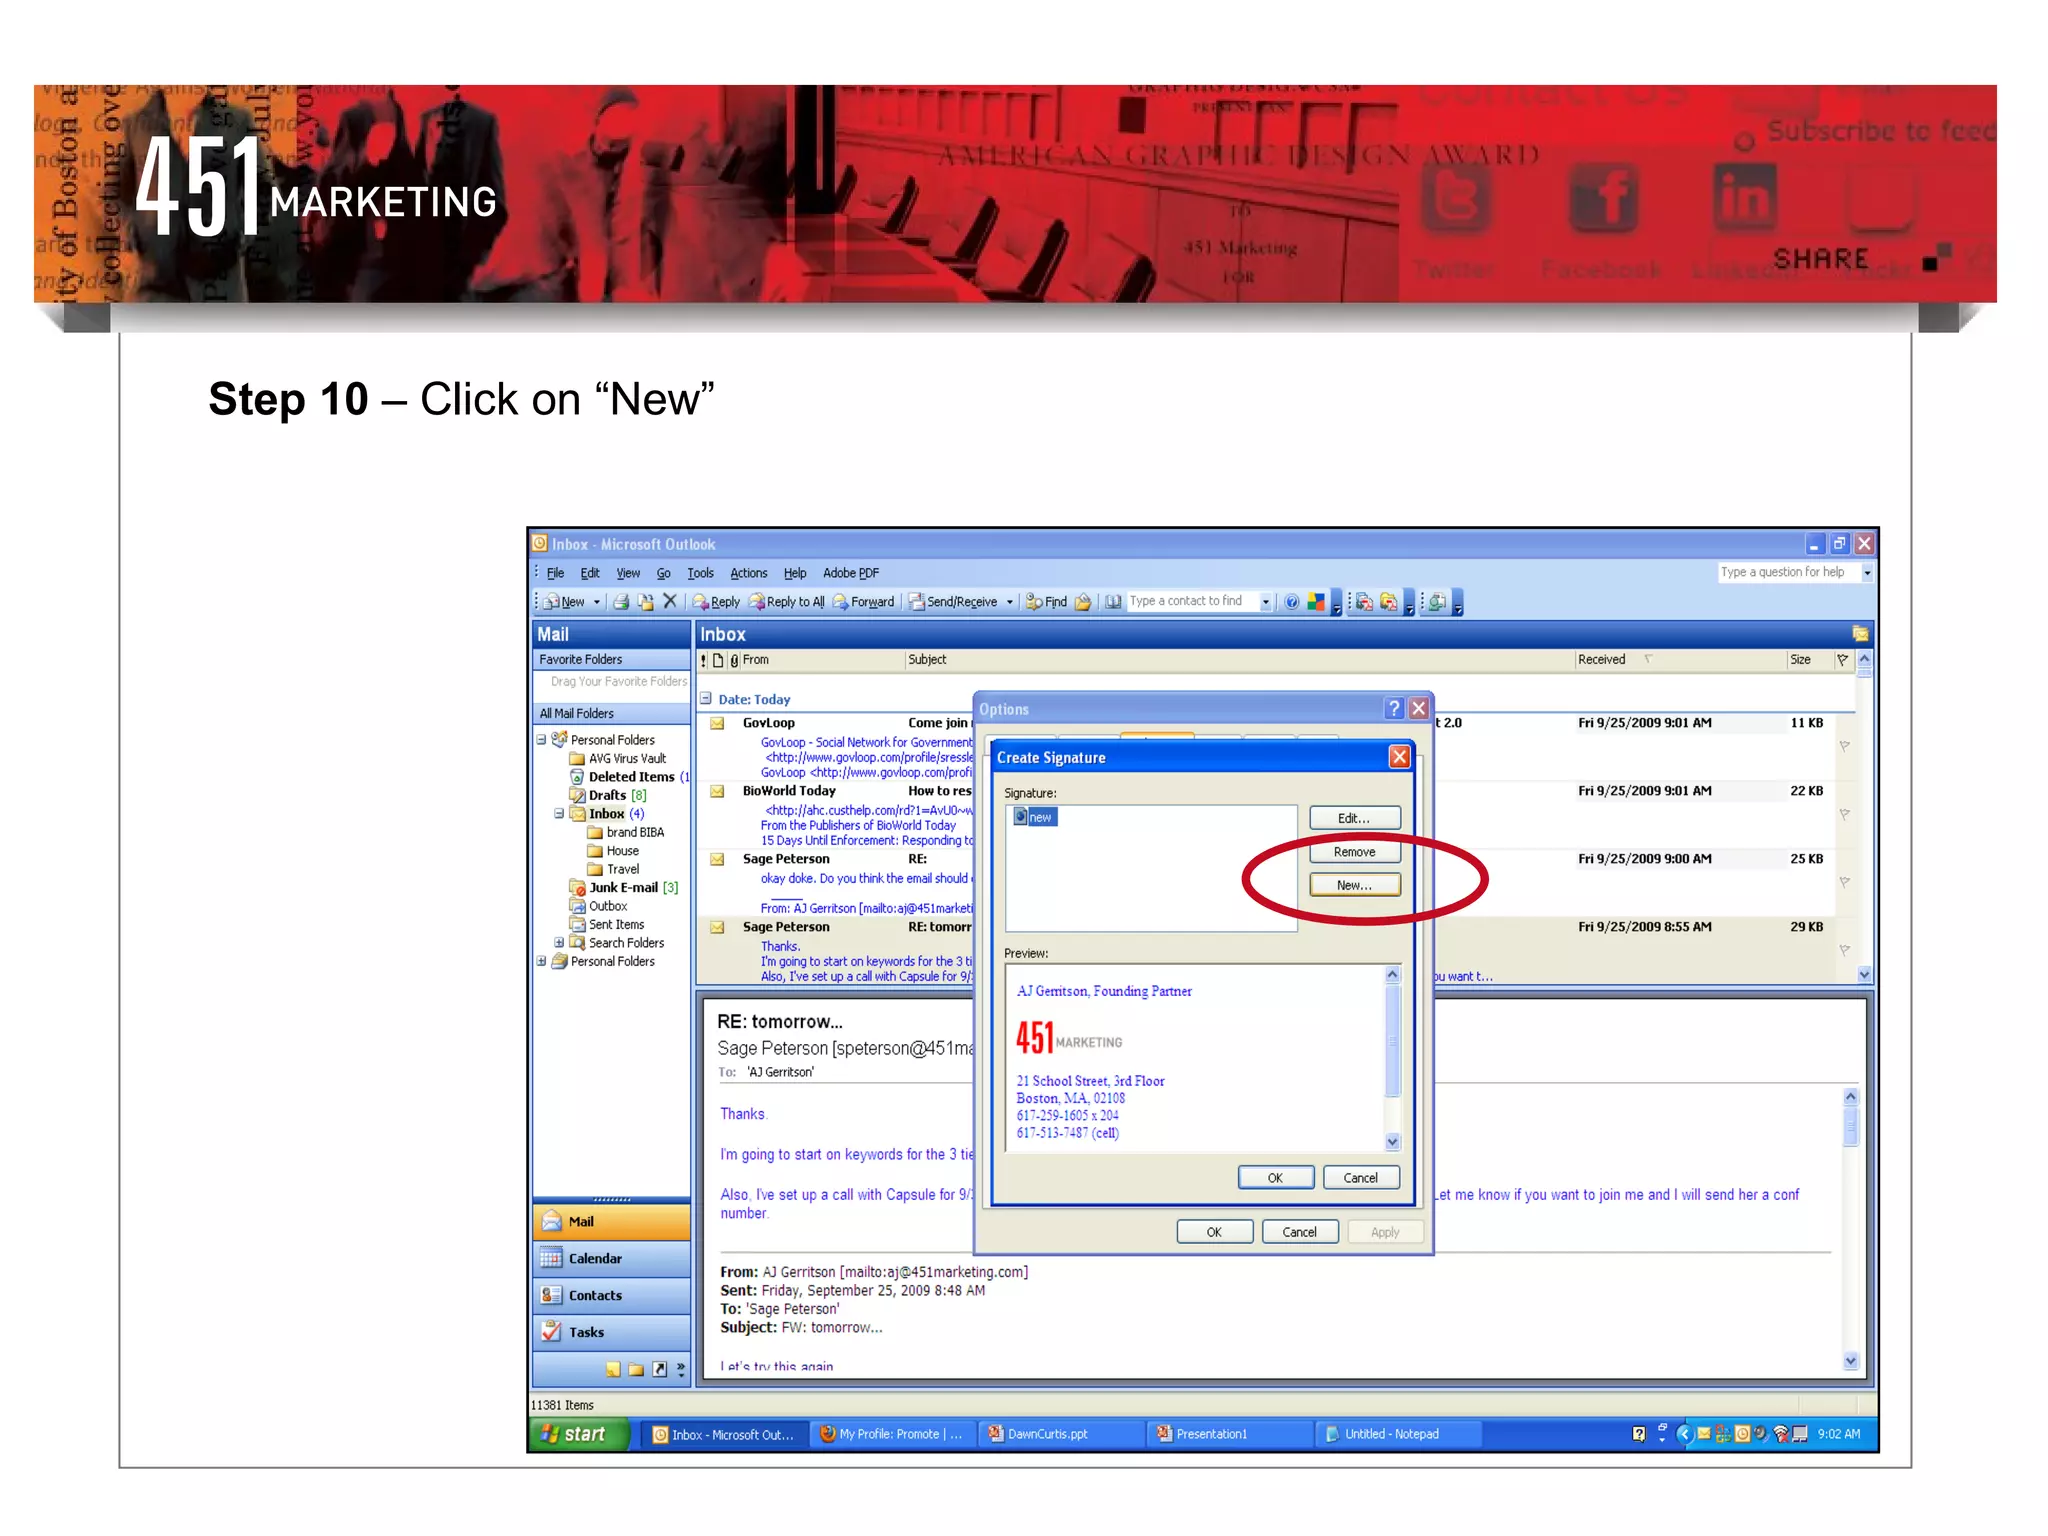
Task: Open the Tools menu
Action: click(700, 573)
